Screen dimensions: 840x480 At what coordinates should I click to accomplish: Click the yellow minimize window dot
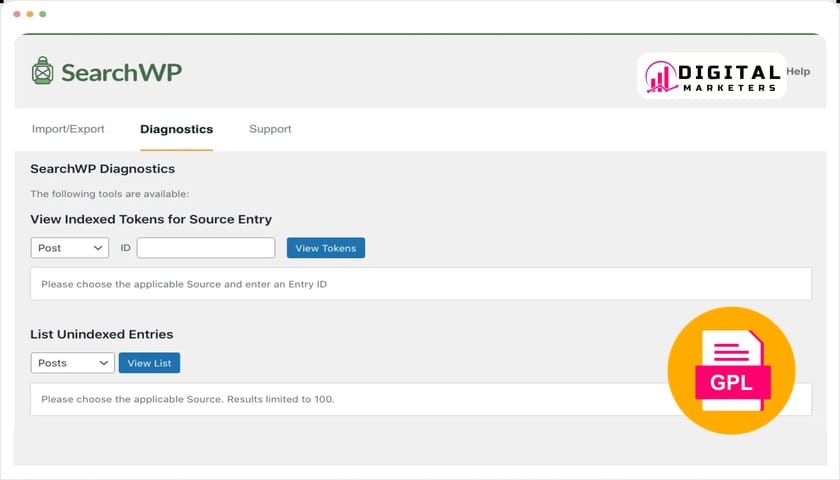(x=30, y=15)
